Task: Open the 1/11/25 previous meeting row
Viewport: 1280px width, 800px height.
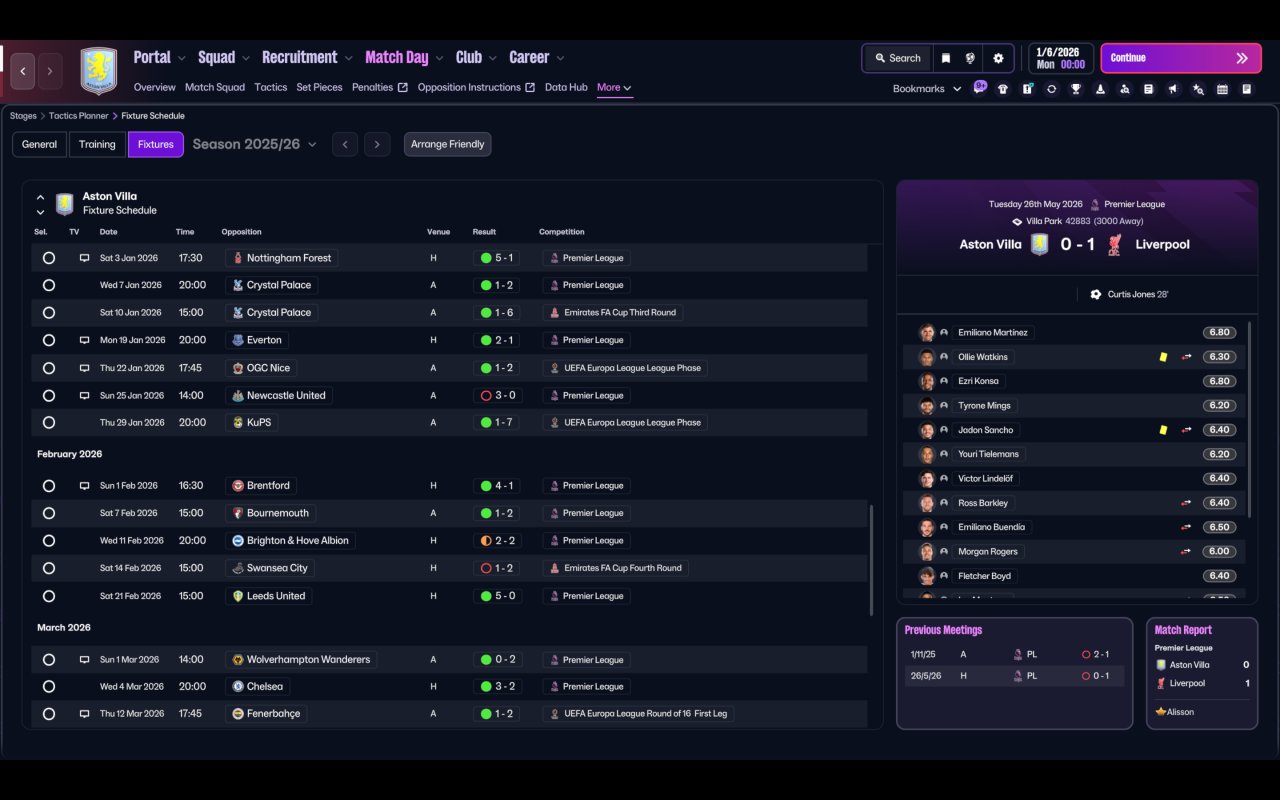Action: pos(1014,654)
